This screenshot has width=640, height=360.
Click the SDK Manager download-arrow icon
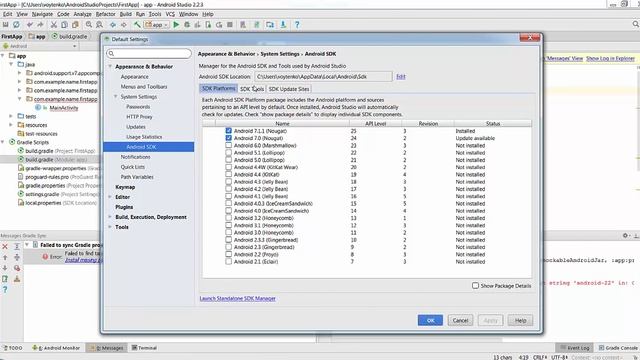(283, 25)
